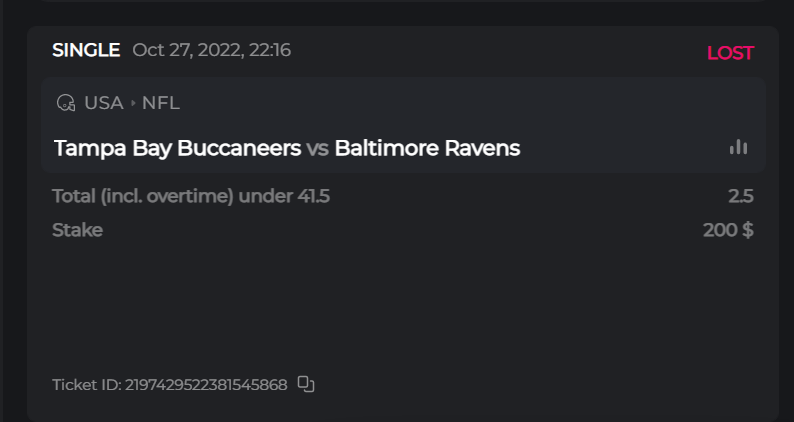Click Baltimore Ravens team name
Image resolution: width=794 pixels, height=422 pixels.
pyautogui.click(x=427, y=149)
